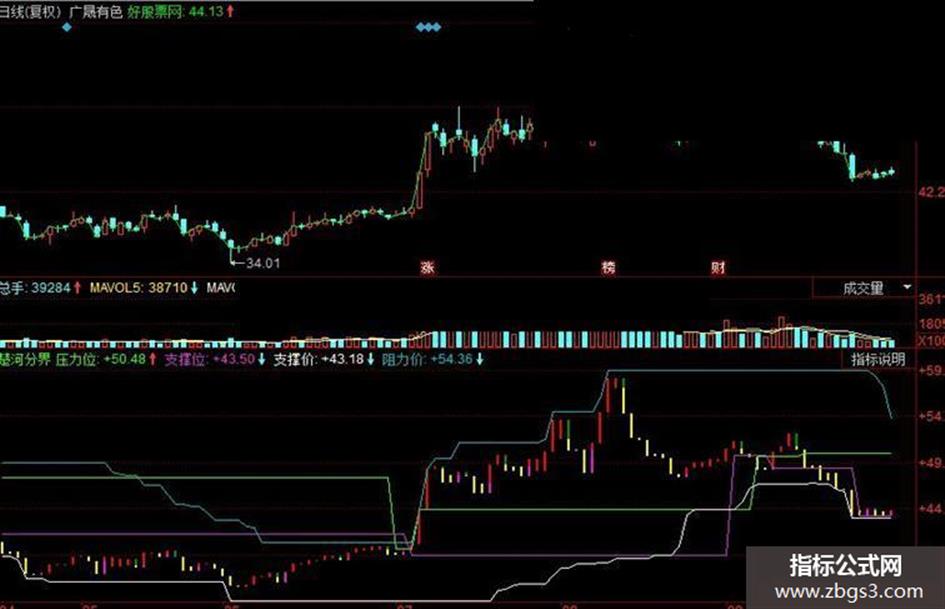
Task: Click the 34.01 low price label
Action: click(x=263, y=263)
